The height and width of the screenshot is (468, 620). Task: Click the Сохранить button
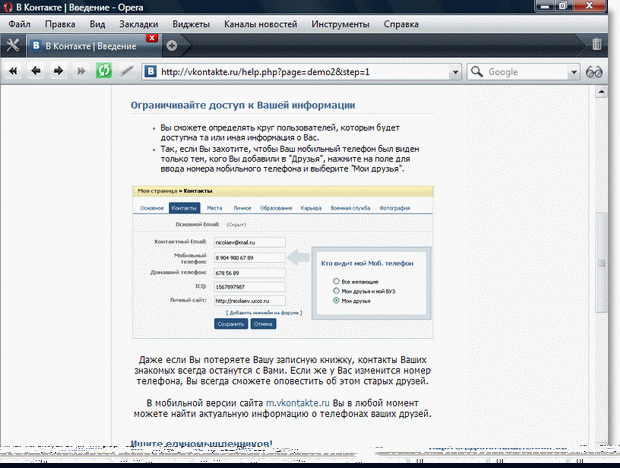[x=231, y=324]
